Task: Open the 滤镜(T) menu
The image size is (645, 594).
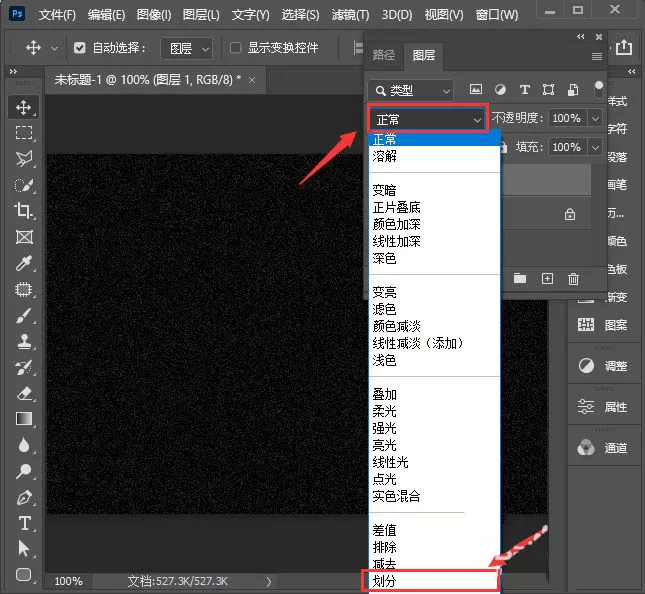Action: click(350, 15)
